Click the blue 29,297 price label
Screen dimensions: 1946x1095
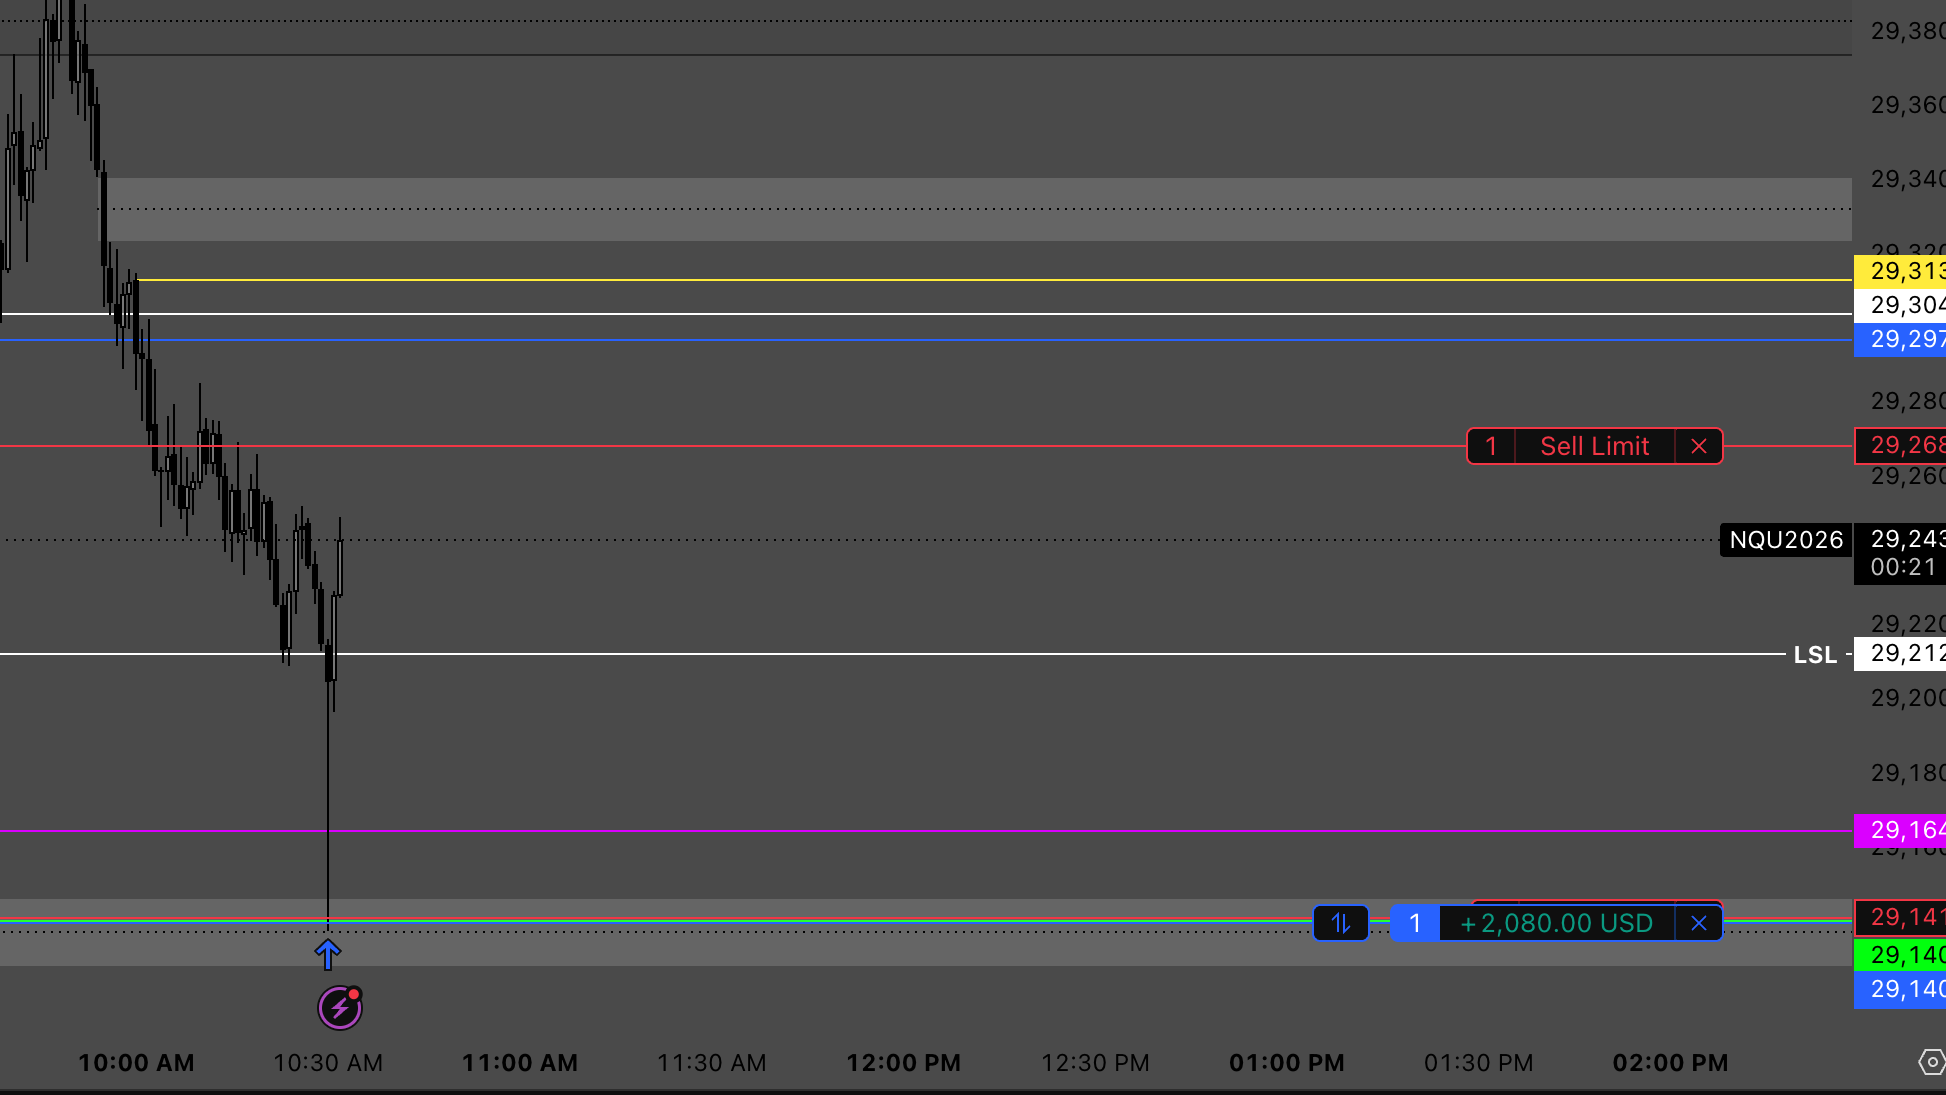click(1900, 340)
